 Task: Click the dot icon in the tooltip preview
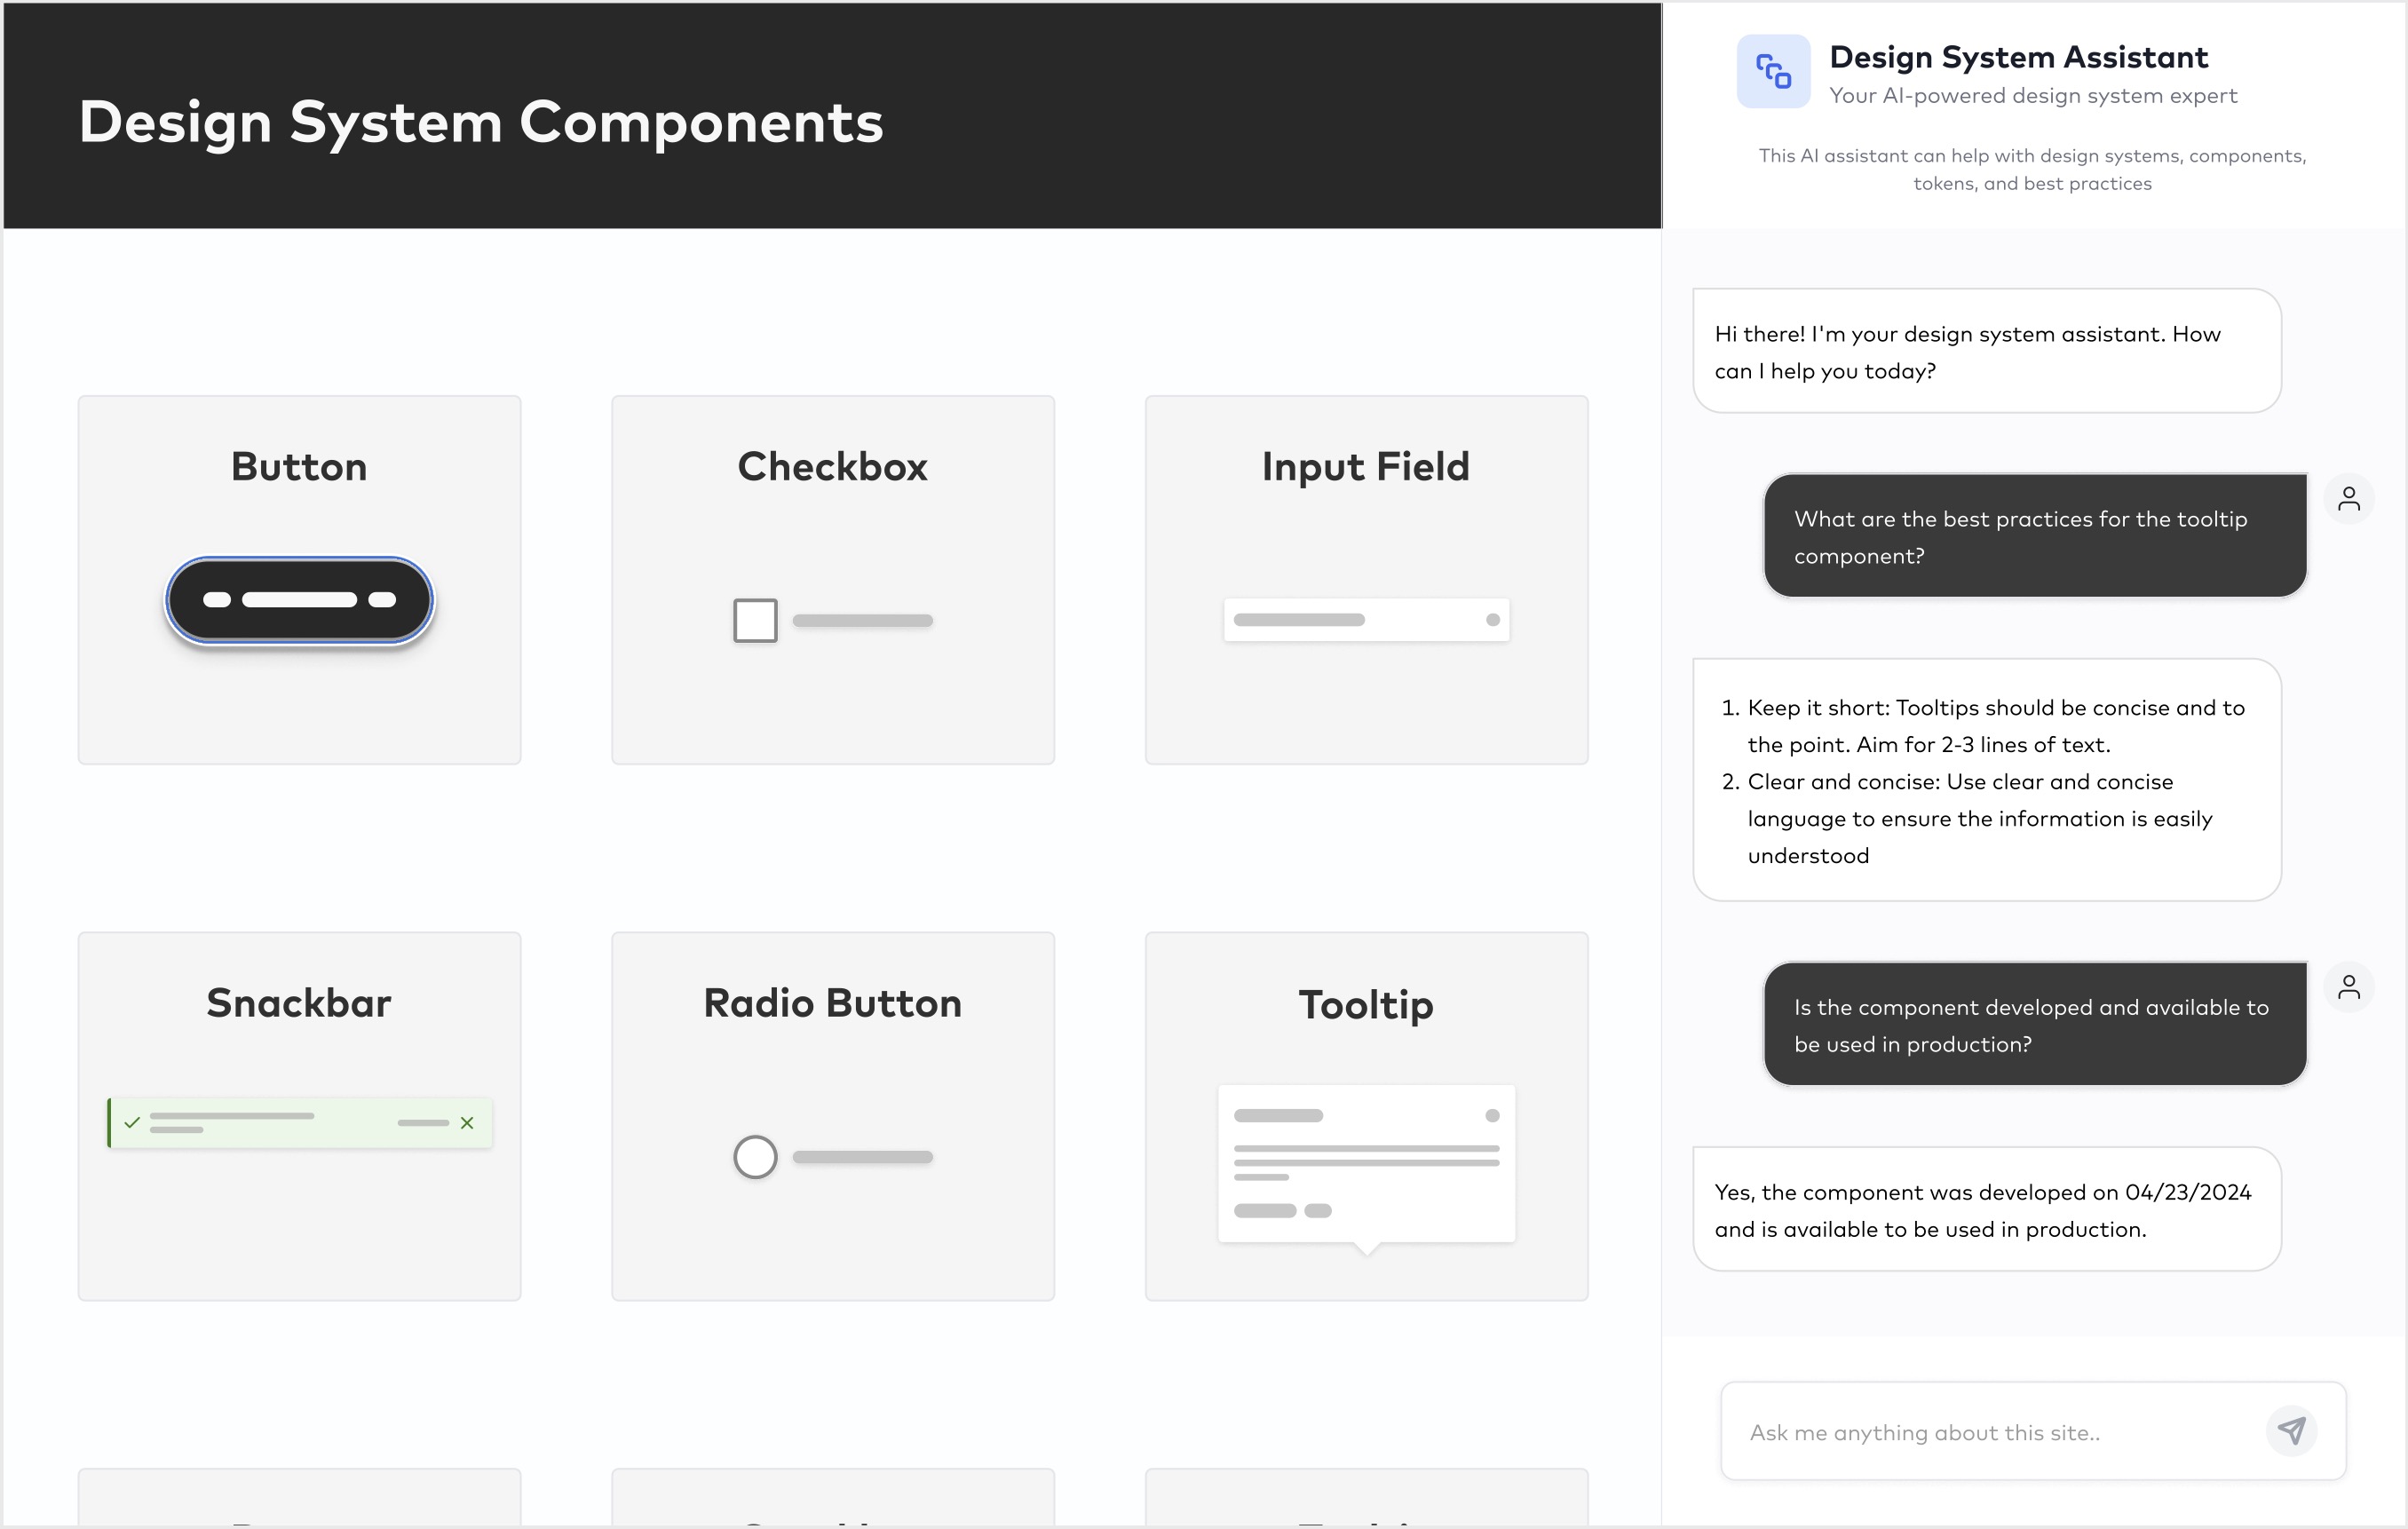(x=1492, y=1115)
